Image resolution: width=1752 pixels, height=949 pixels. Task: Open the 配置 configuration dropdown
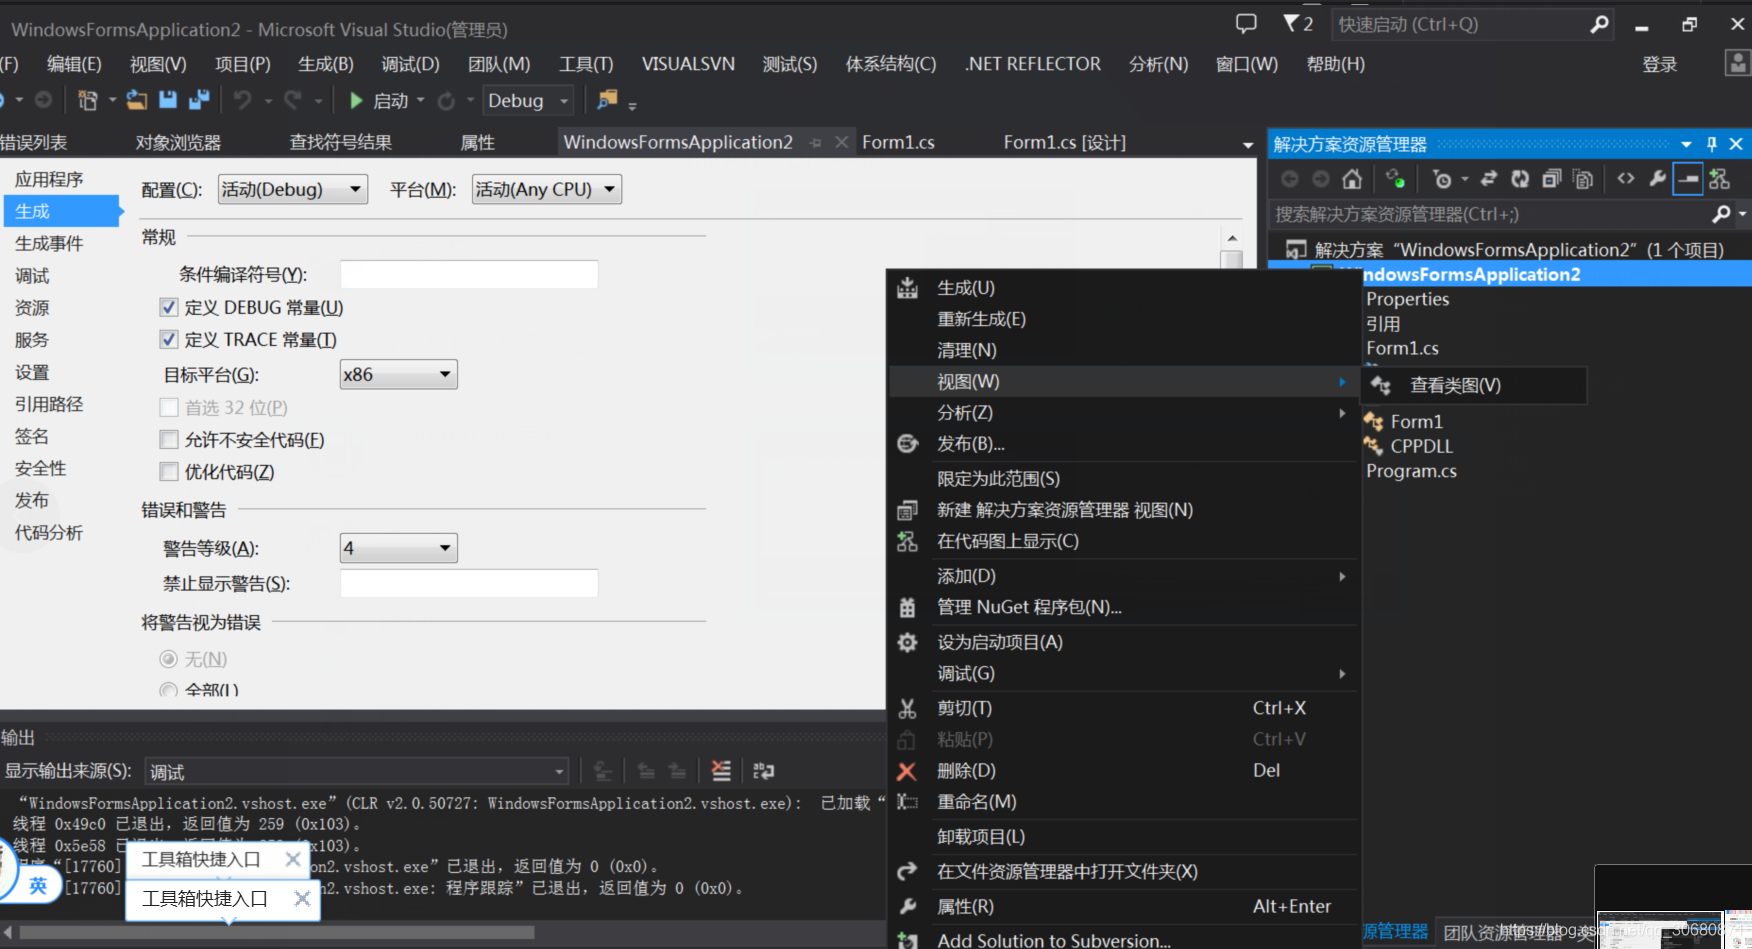pyautogui.click(x=293, y=189)
